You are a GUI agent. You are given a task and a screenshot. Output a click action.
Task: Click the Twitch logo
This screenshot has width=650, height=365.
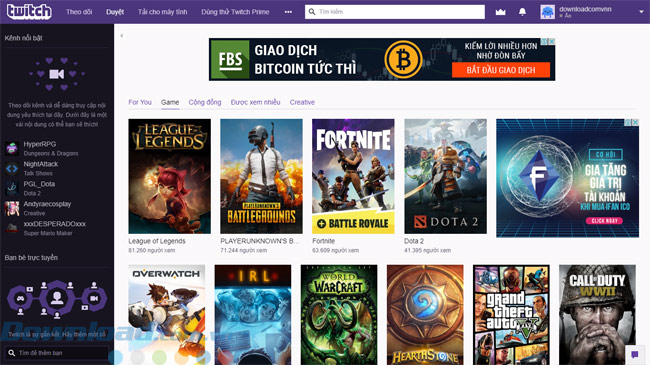click(29, 11)
